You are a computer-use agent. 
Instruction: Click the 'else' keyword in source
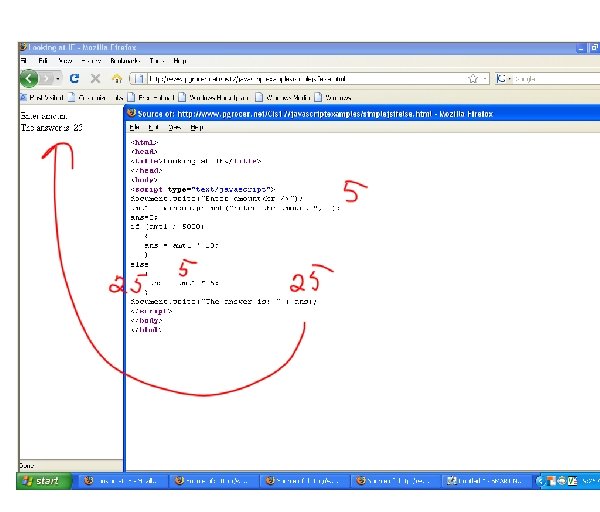[x=139, y=264]
